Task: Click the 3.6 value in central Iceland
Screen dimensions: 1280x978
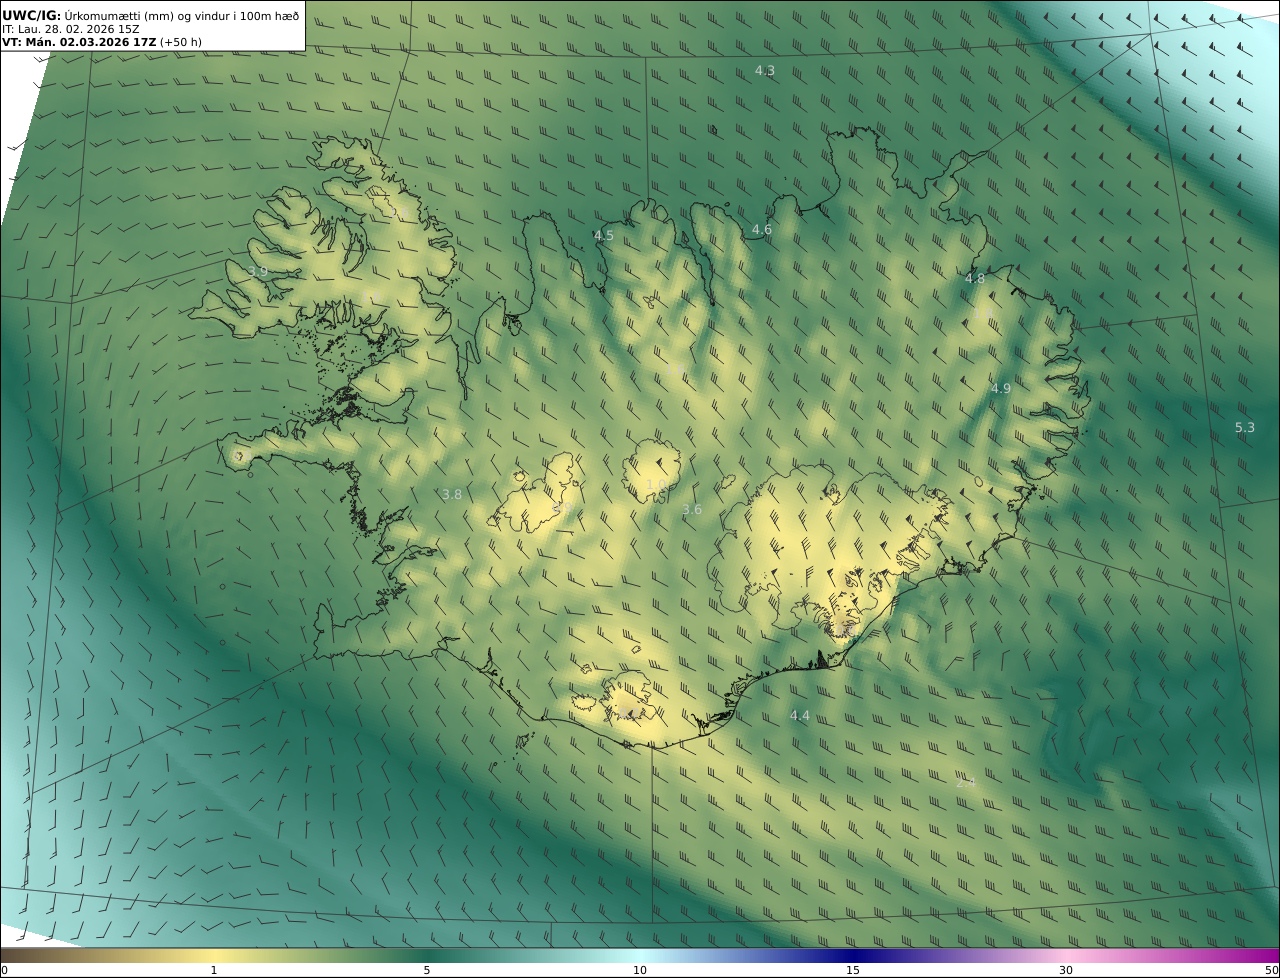Action: point(692,510)
